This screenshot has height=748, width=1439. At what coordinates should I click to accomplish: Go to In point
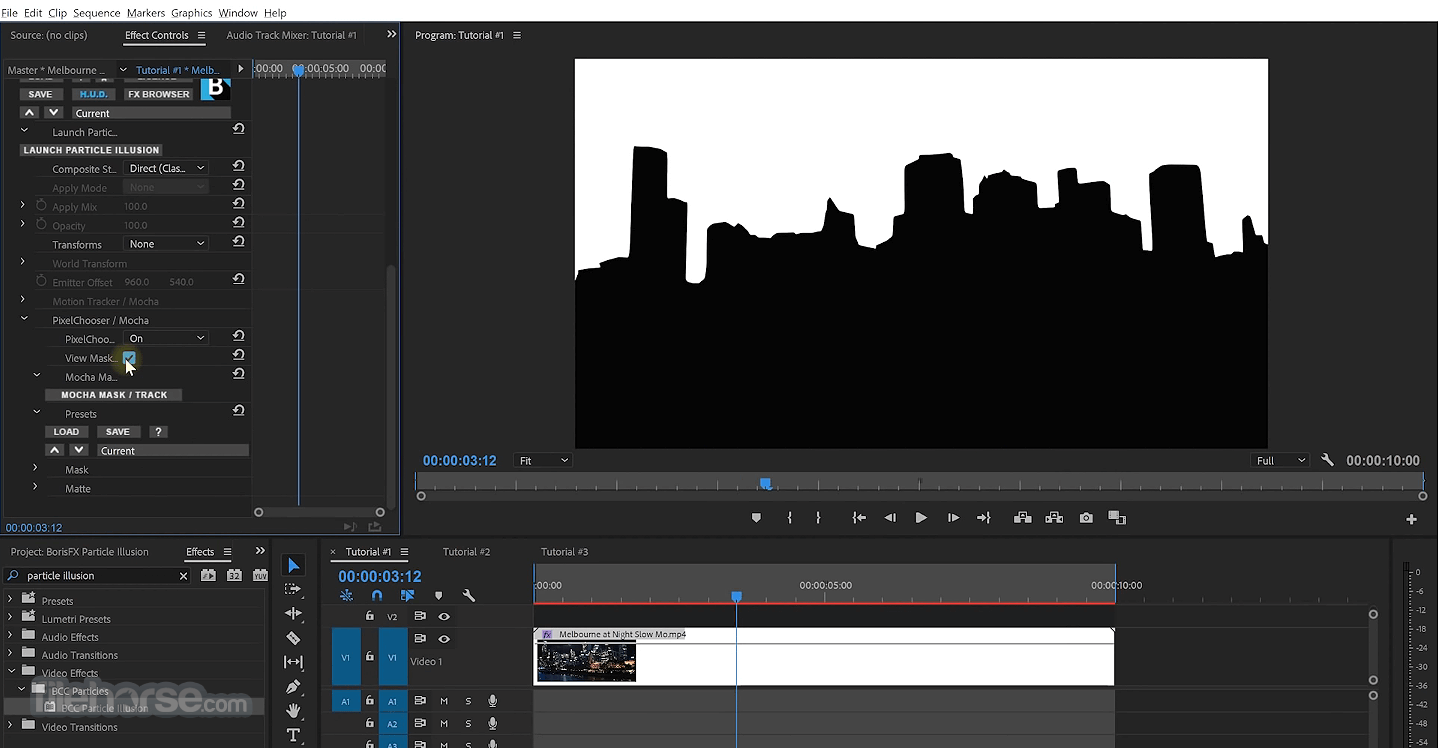[x=858, y=518]
